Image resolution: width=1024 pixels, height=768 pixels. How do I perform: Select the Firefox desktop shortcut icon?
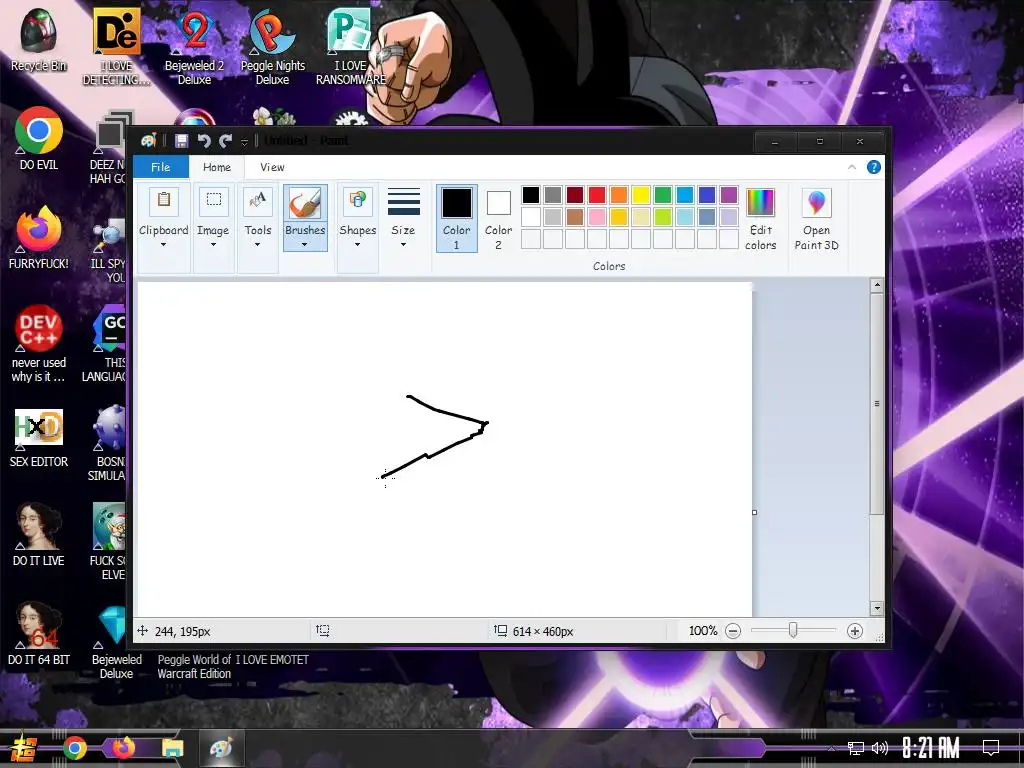pyautogui.click(x=39, y=238)
